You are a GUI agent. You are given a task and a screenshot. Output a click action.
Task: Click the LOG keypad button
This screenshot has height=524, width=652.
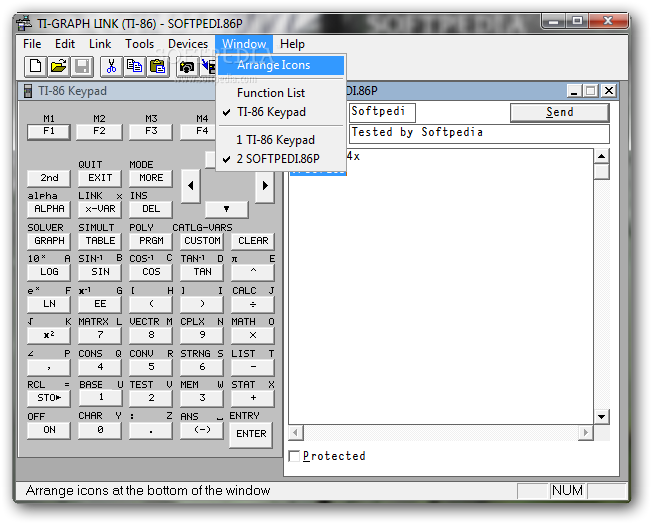click(49, 272)
